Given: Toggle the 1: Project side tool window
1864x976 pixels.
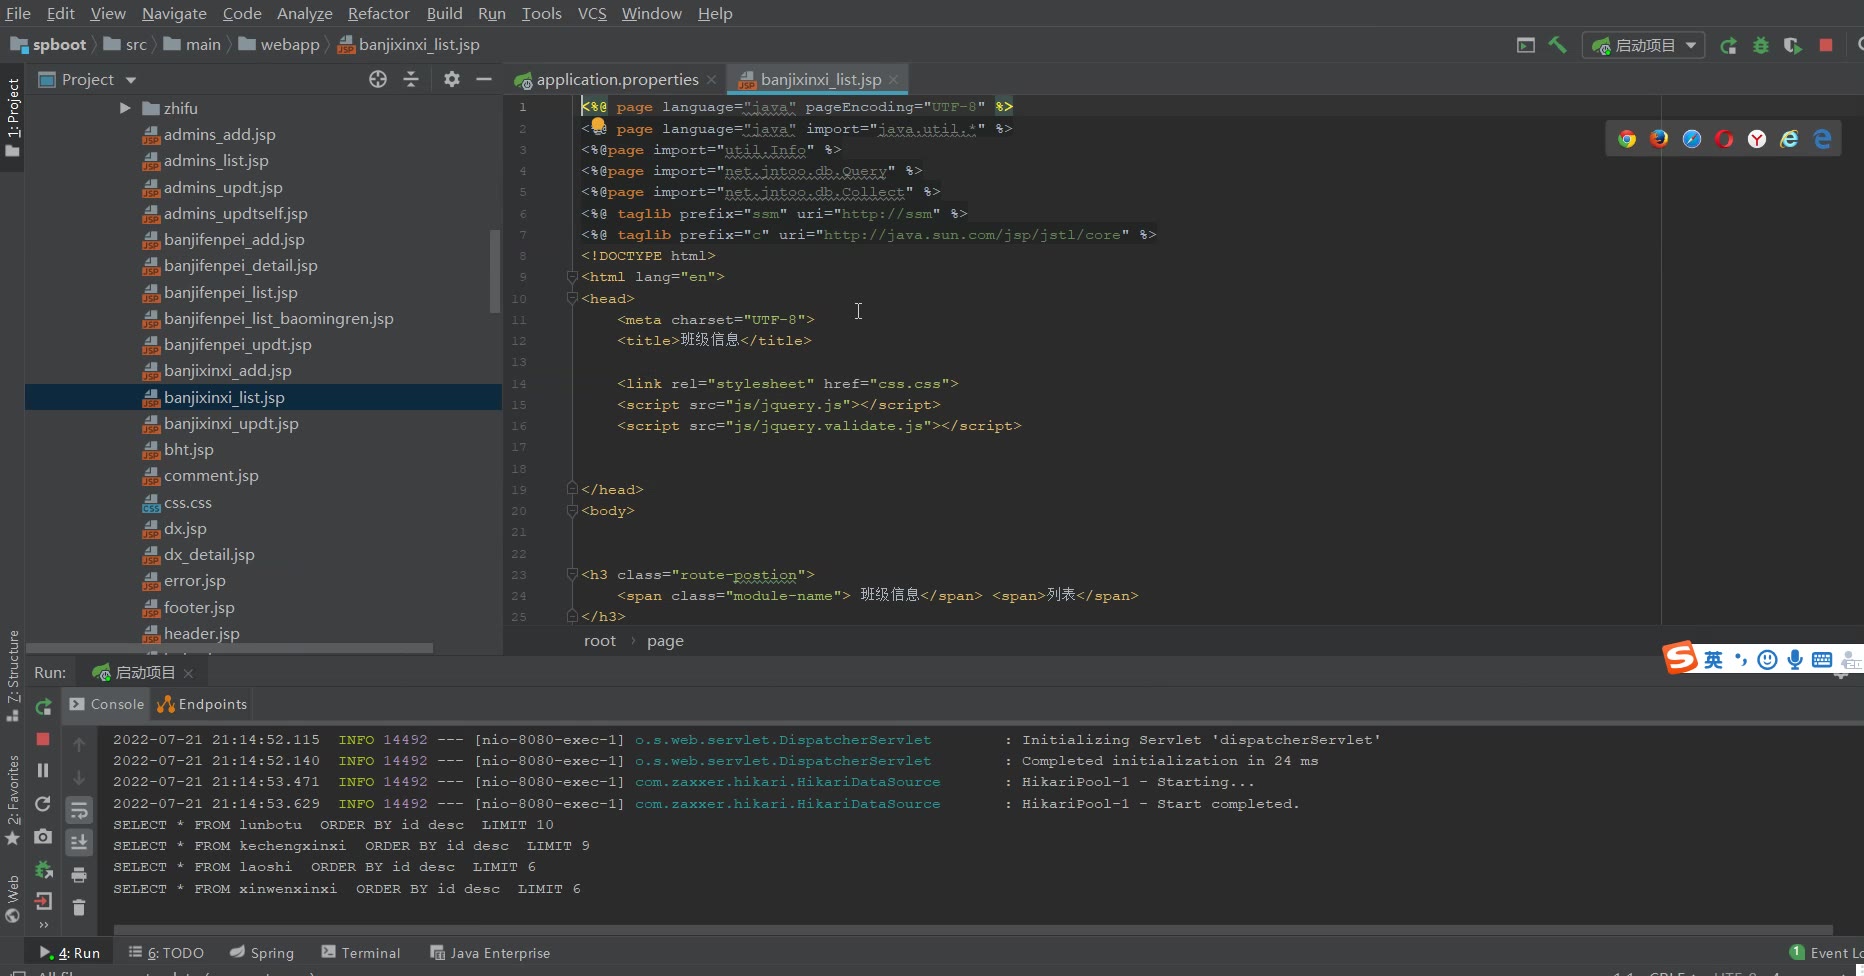Looking at the screenshot, I should click(x=12, y=117).
